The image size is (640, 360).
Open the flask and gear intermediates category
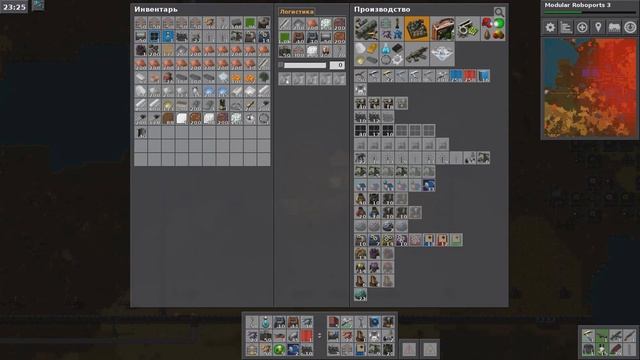391,54
